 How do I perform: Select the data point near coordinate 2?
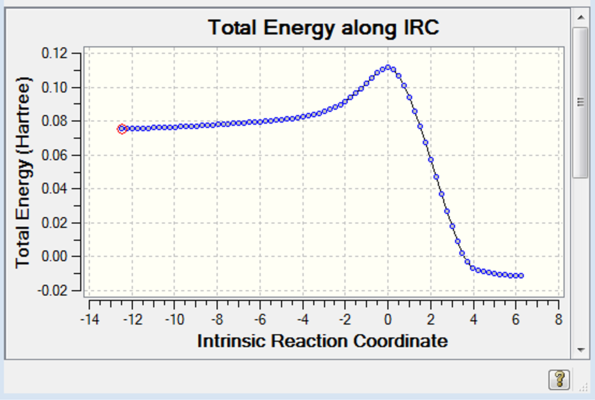[x=431, y=160]
